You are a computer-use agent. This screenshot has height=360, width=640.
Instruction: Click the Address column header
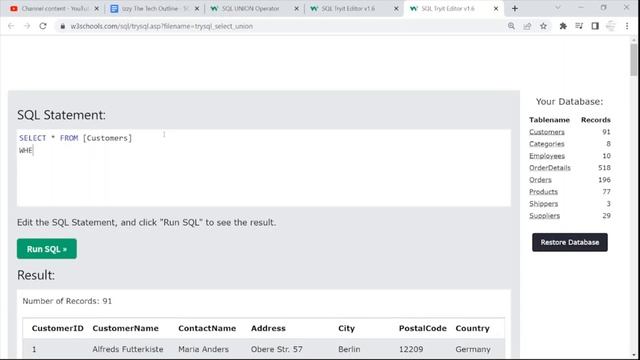[268, 329]
